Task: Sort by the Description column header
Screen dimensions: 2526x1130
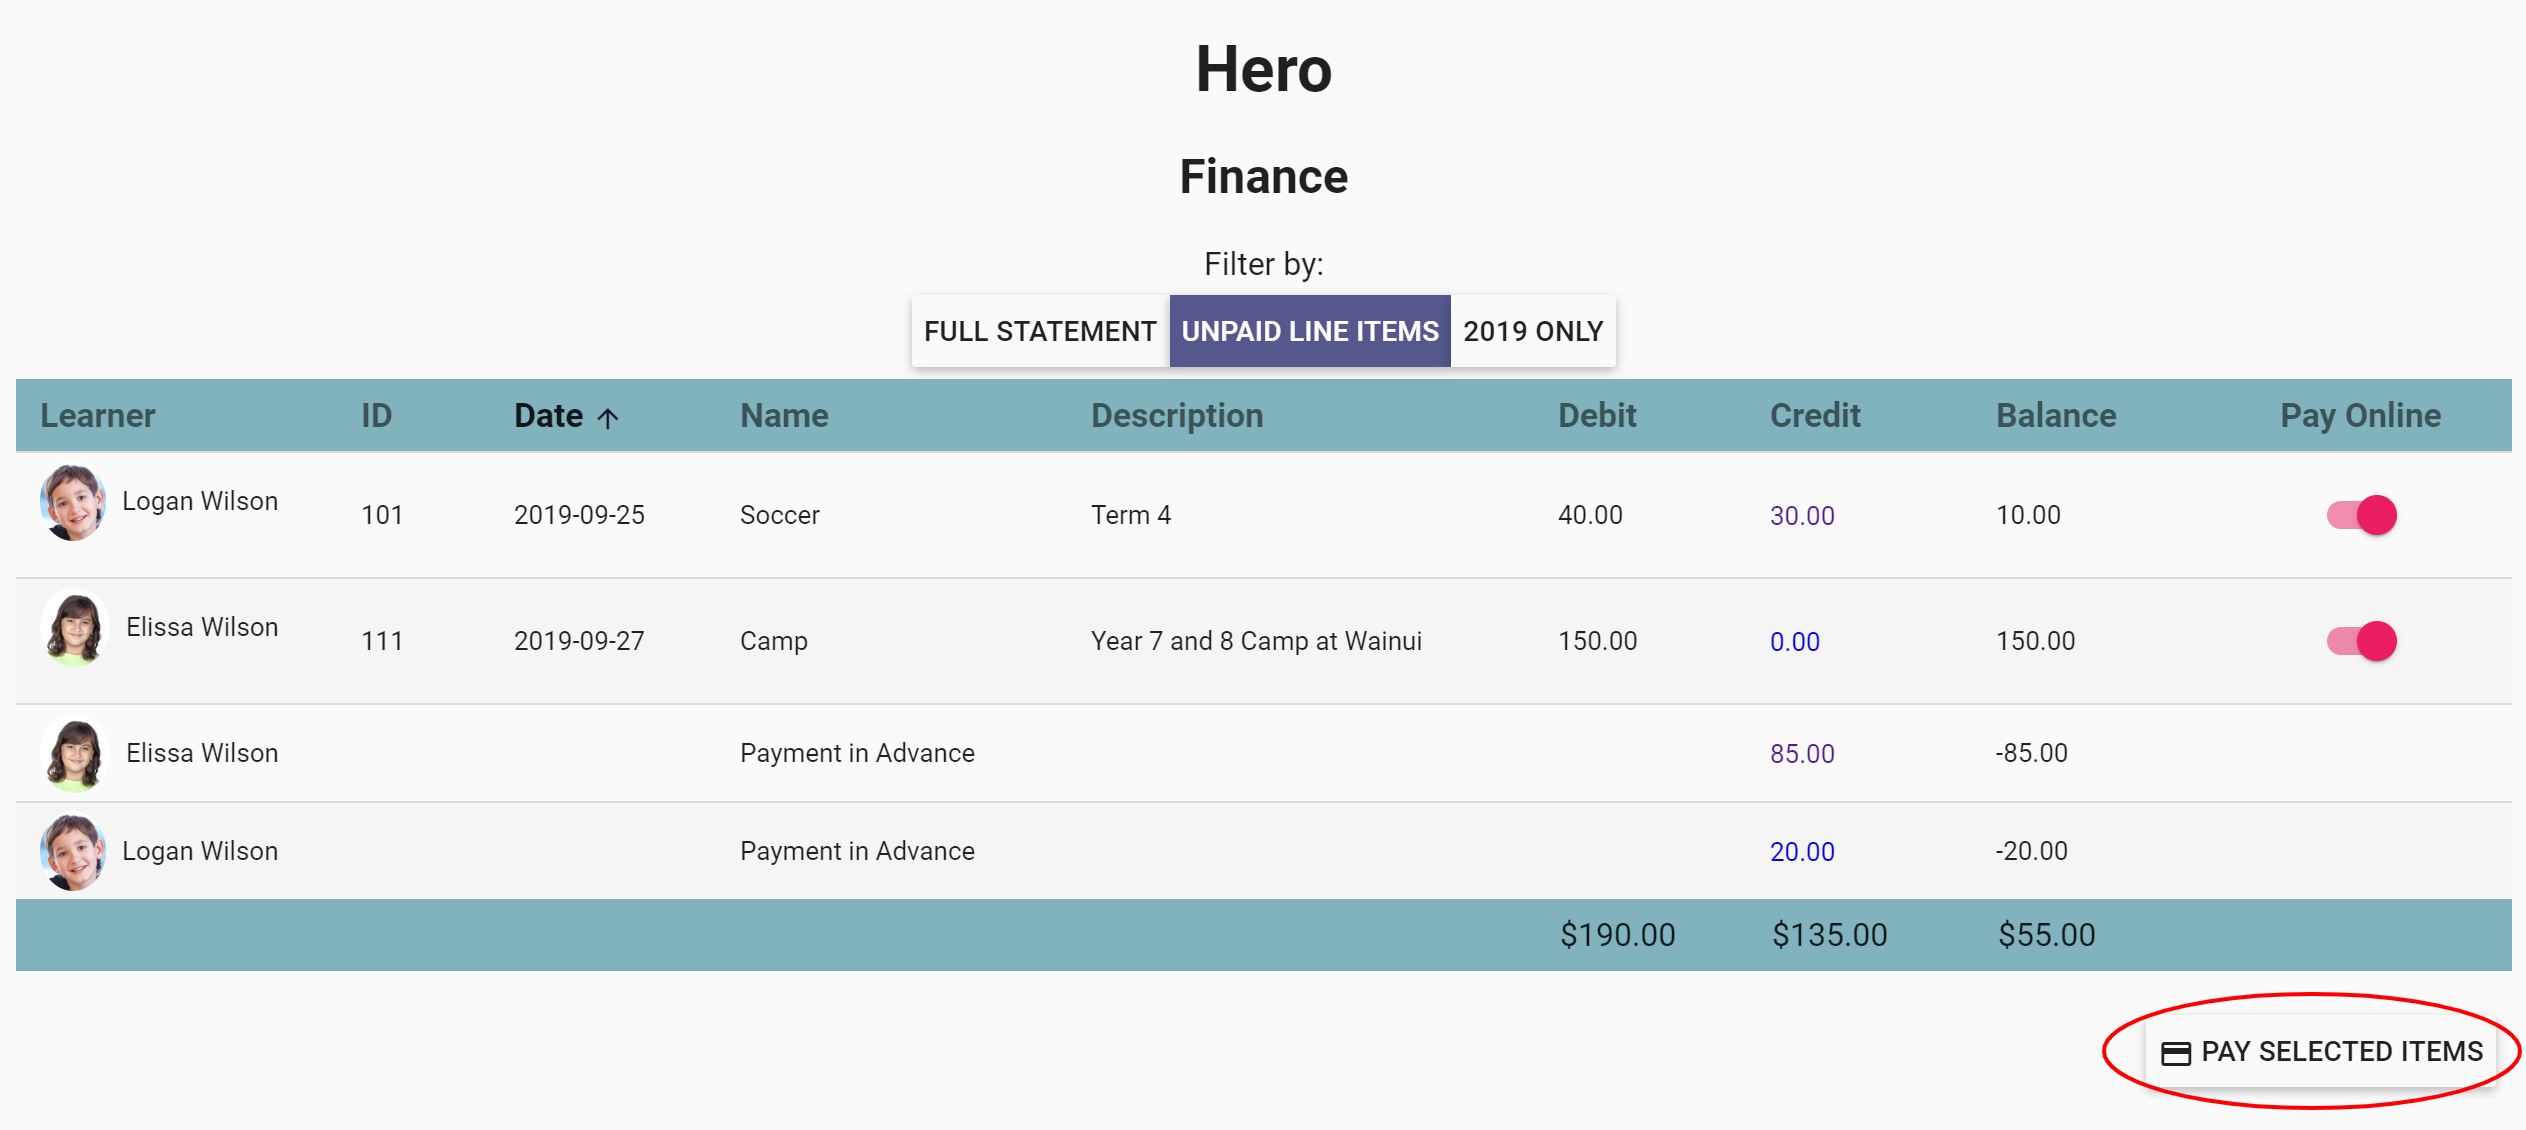Action: point(1177,416)
